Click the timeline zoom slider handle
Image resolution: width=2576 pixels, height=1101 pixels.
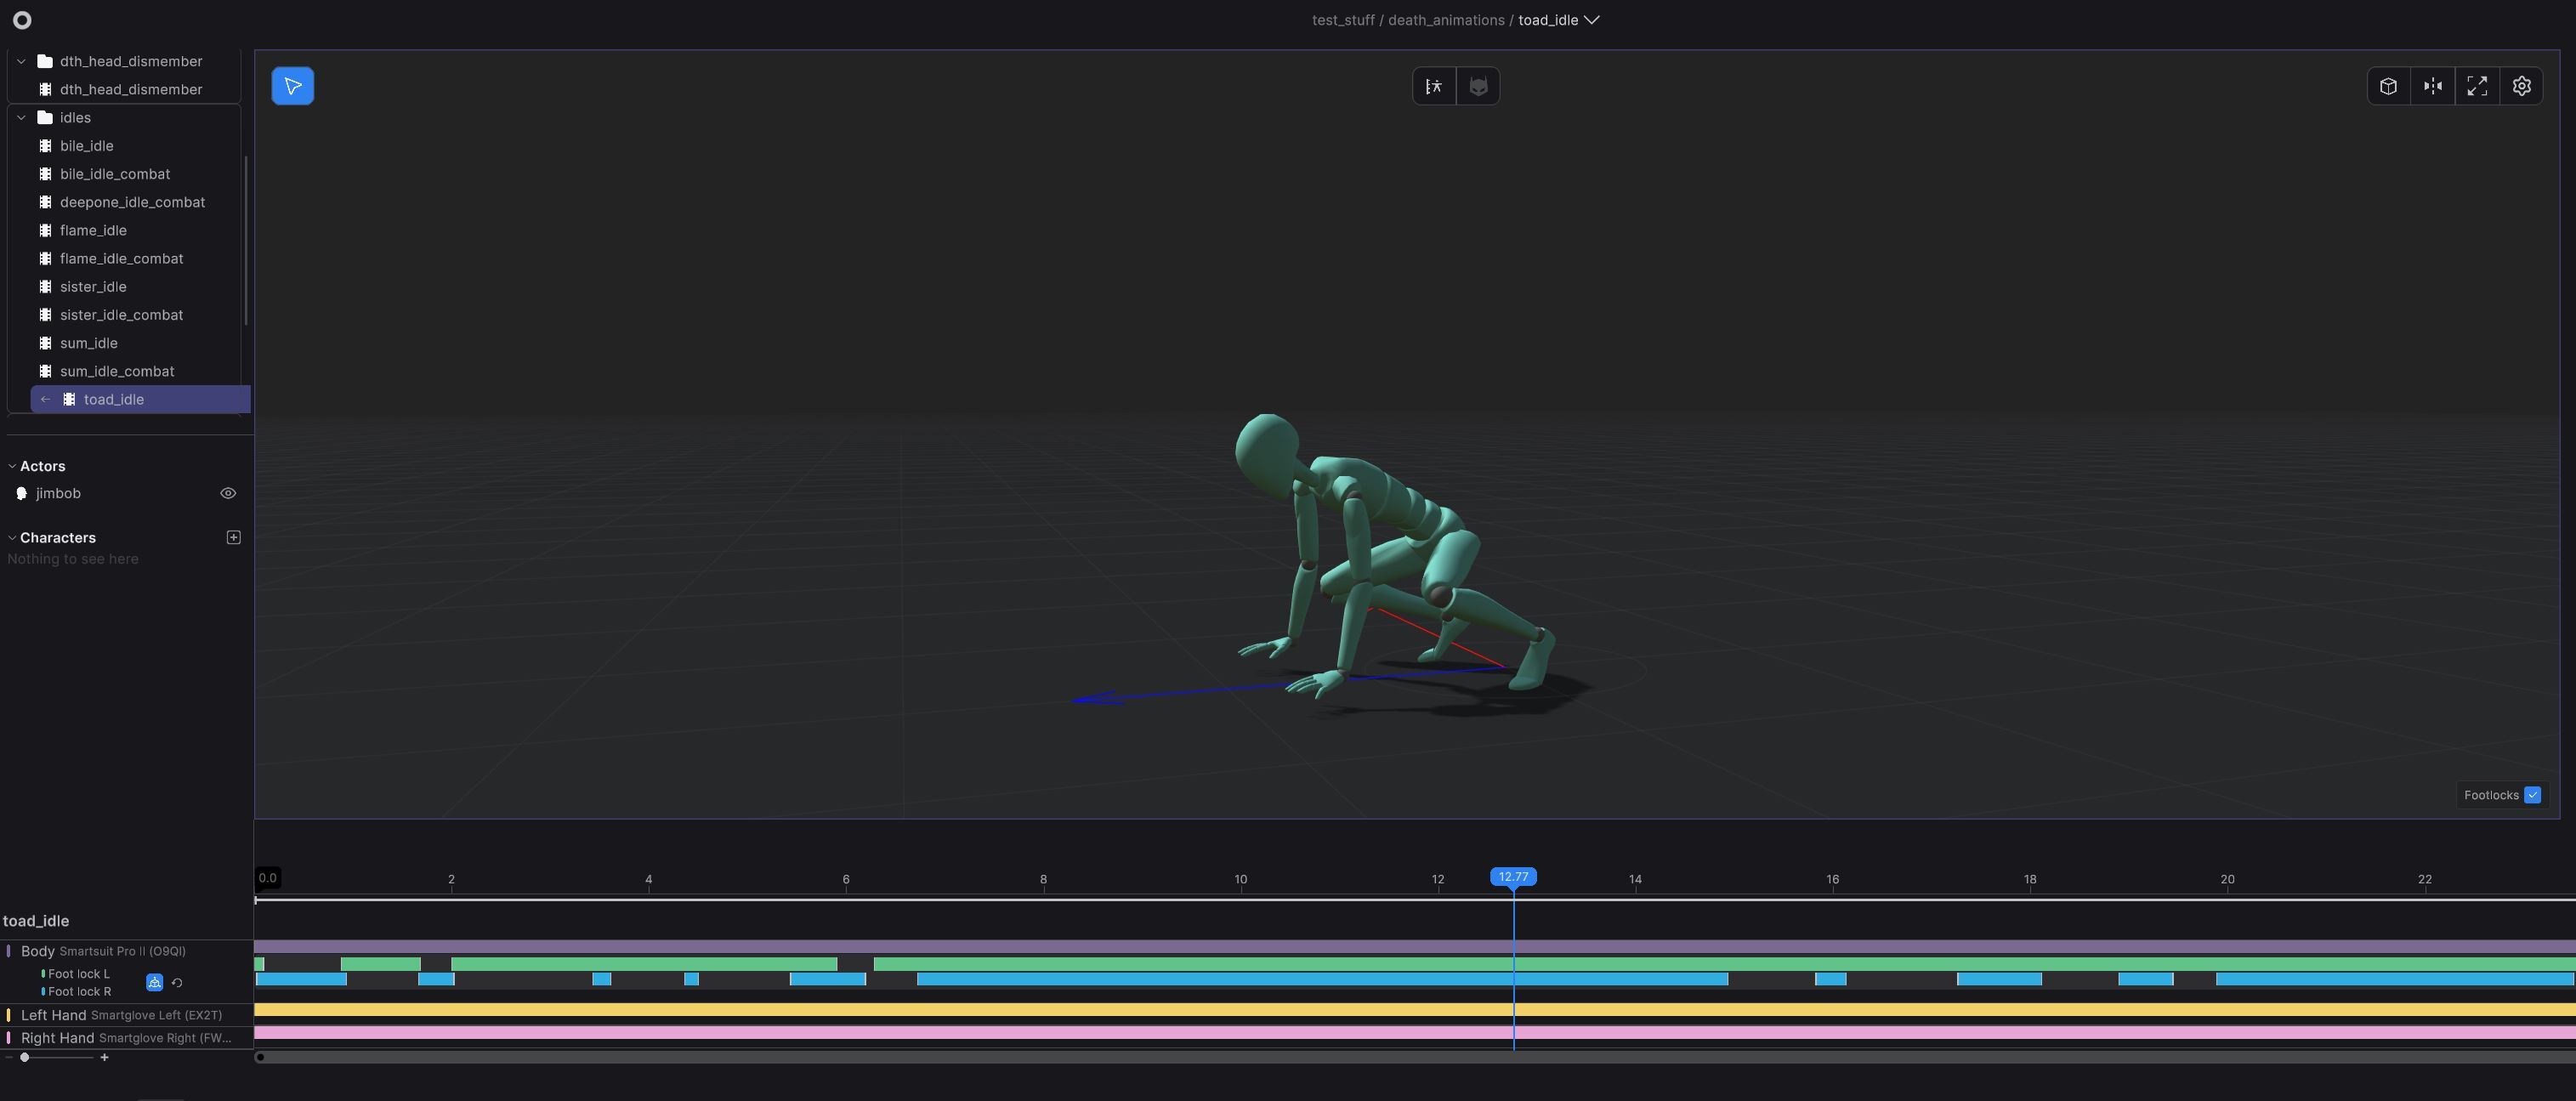click(25, 1057)
